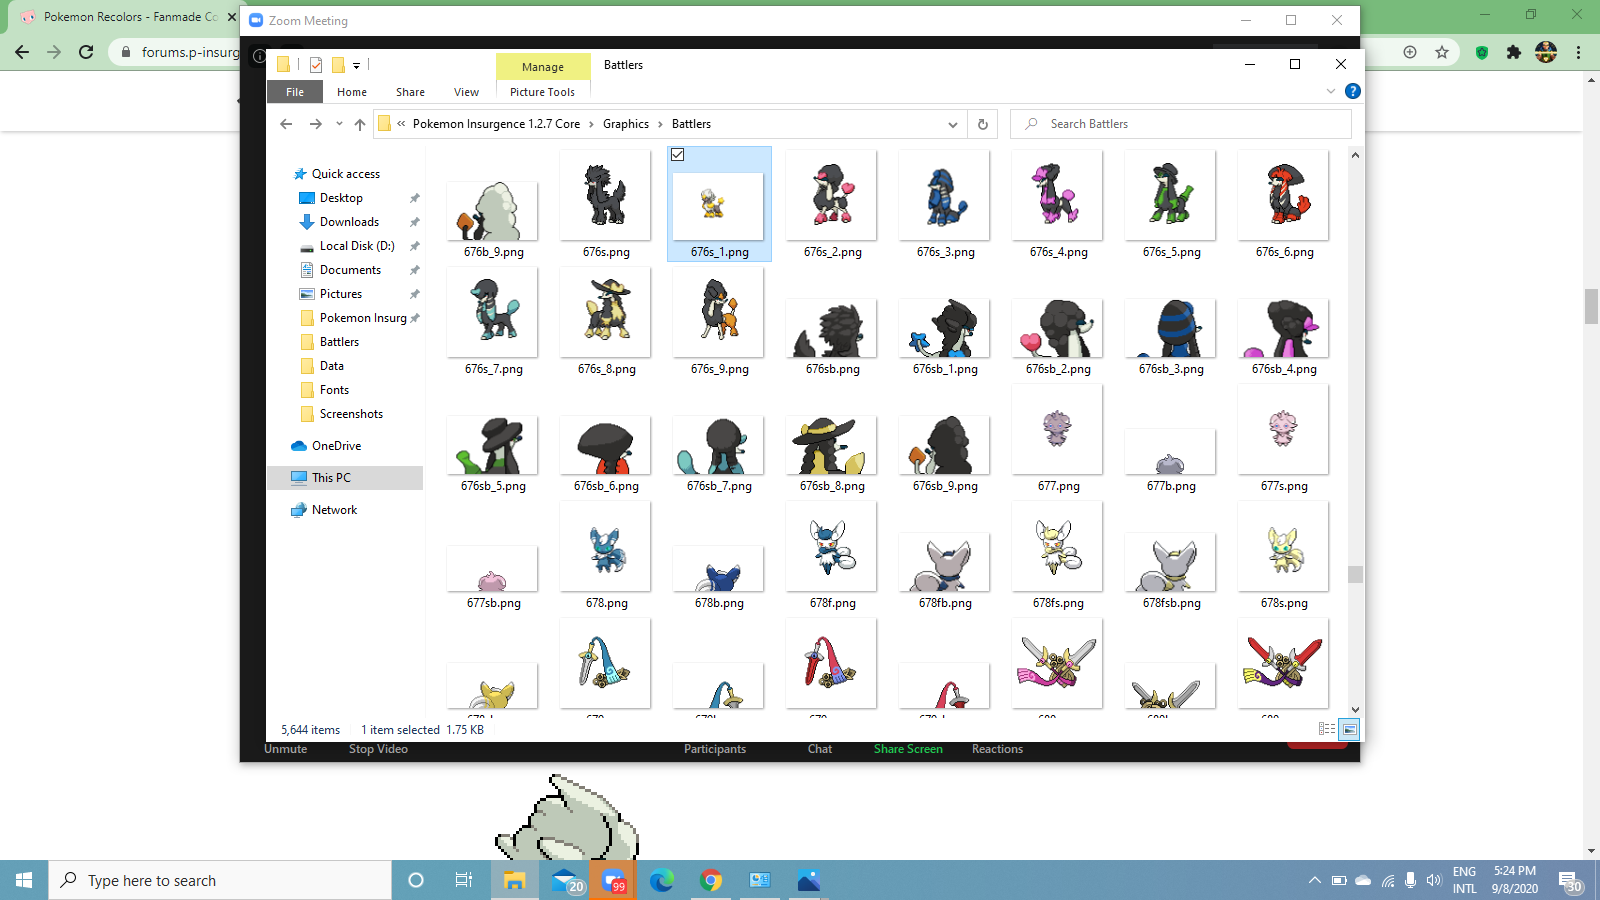Click Unmute in Zoom window
Image resolution: width=1600 pixels, height=900 pixels.
(x=285, y=749)
